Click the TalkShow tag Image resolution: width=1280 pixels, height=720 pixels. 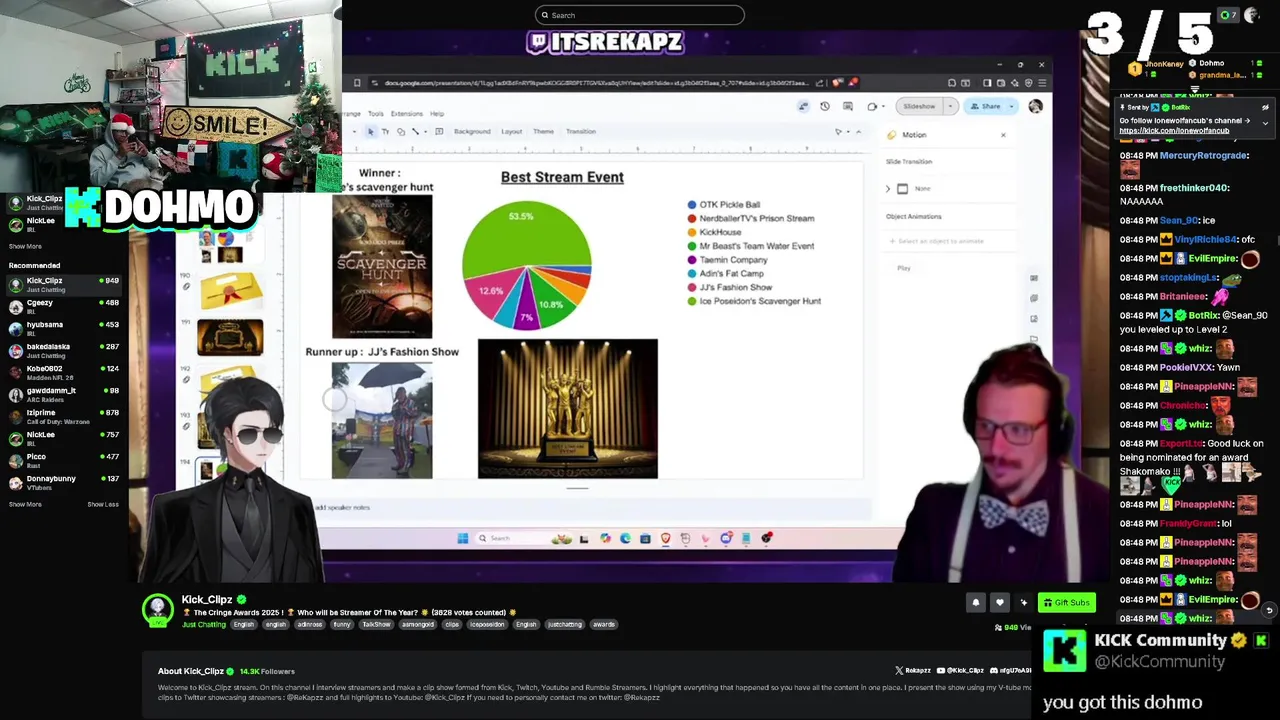376,625
